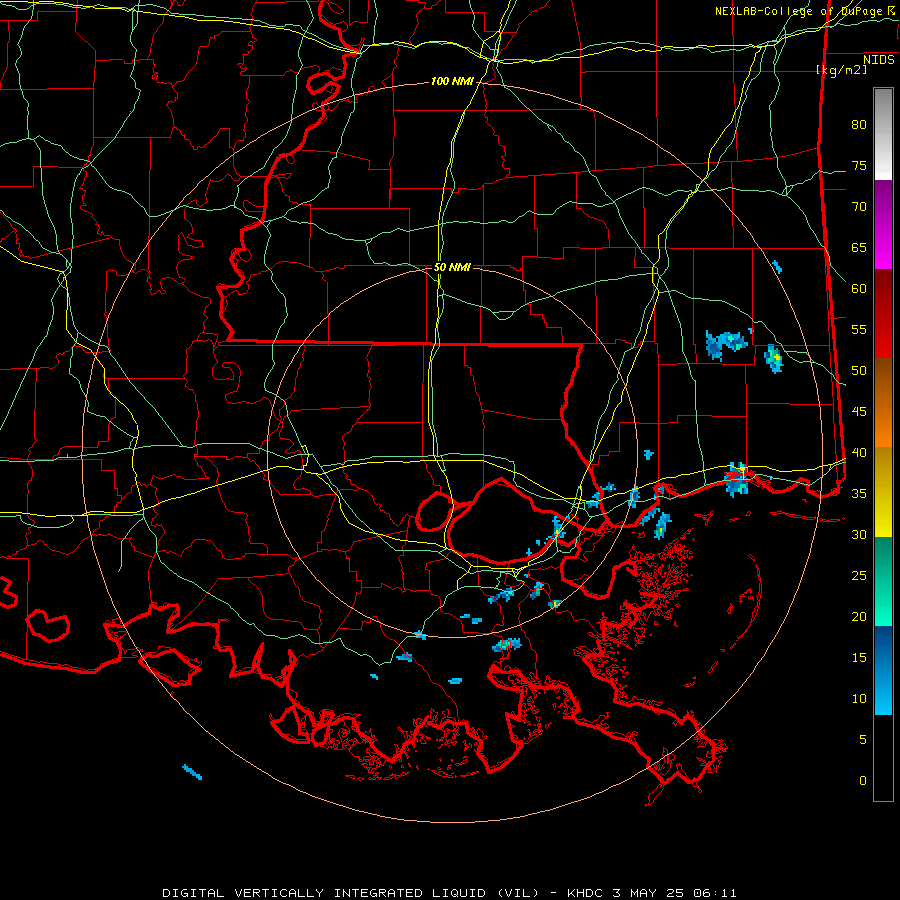This screenshot has width=900, height=900.
Task: Click the scale value "25"
Action: click(x=859, y=576)
